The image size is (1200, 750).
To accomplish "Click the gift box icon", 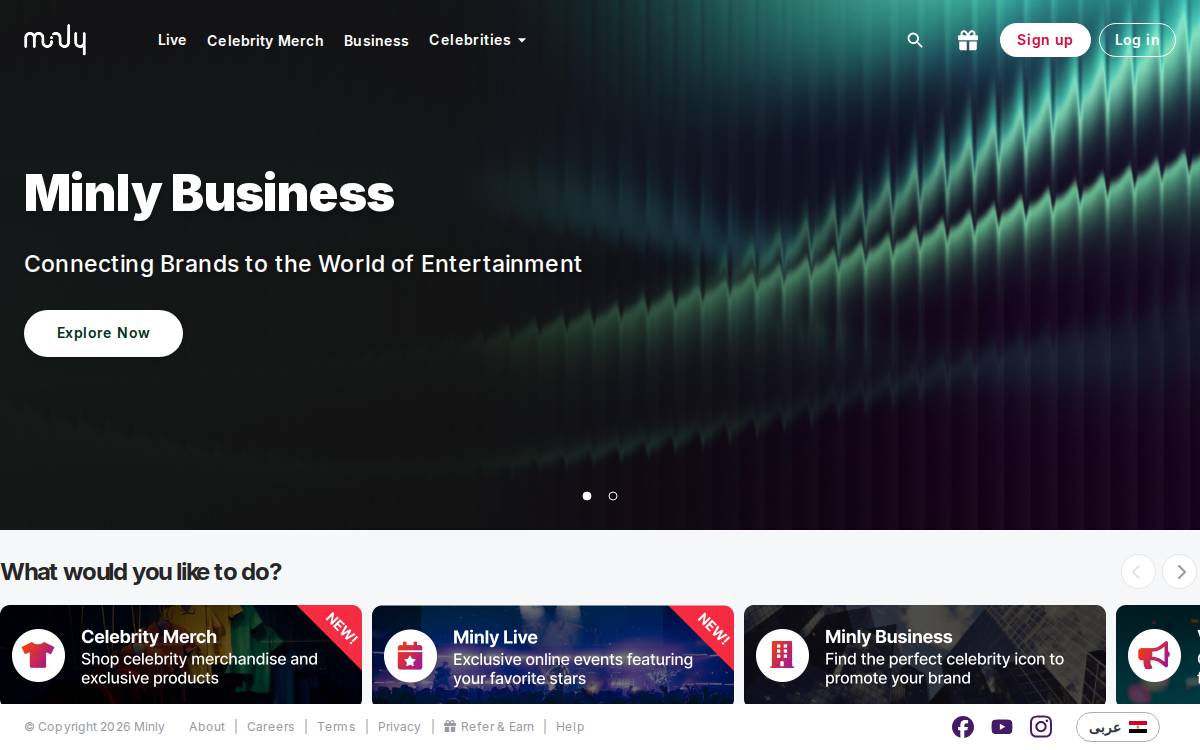I will [x=968, y=40].
